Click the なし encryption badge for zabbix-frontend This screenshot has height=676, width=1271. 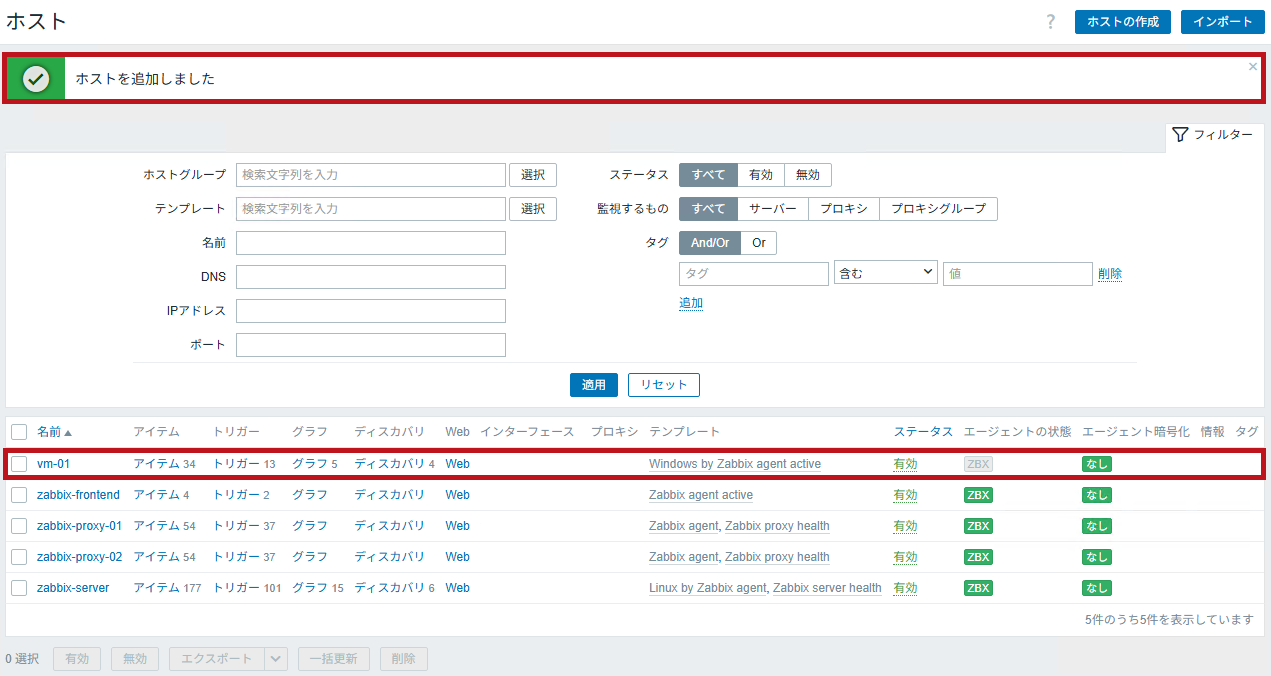pyautogui.click(x=1097, y=495)
